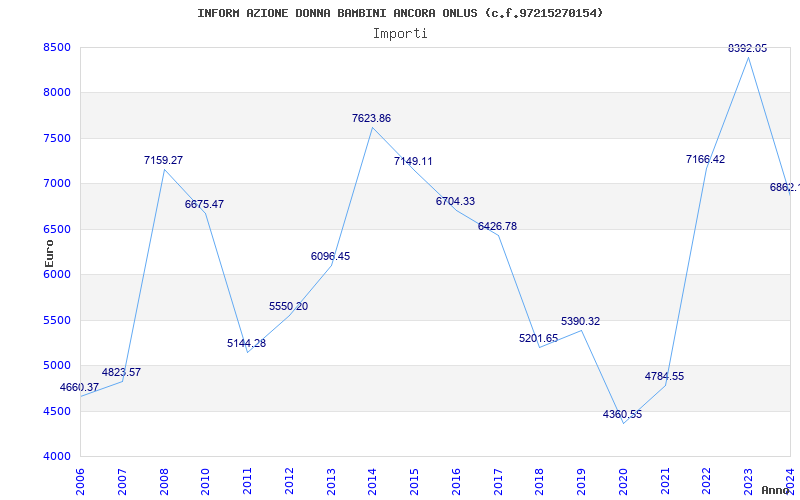Click the chart title INFORM AZIONE DONNA BAMBINI ANCORA ONLUS

coord(400,13)
